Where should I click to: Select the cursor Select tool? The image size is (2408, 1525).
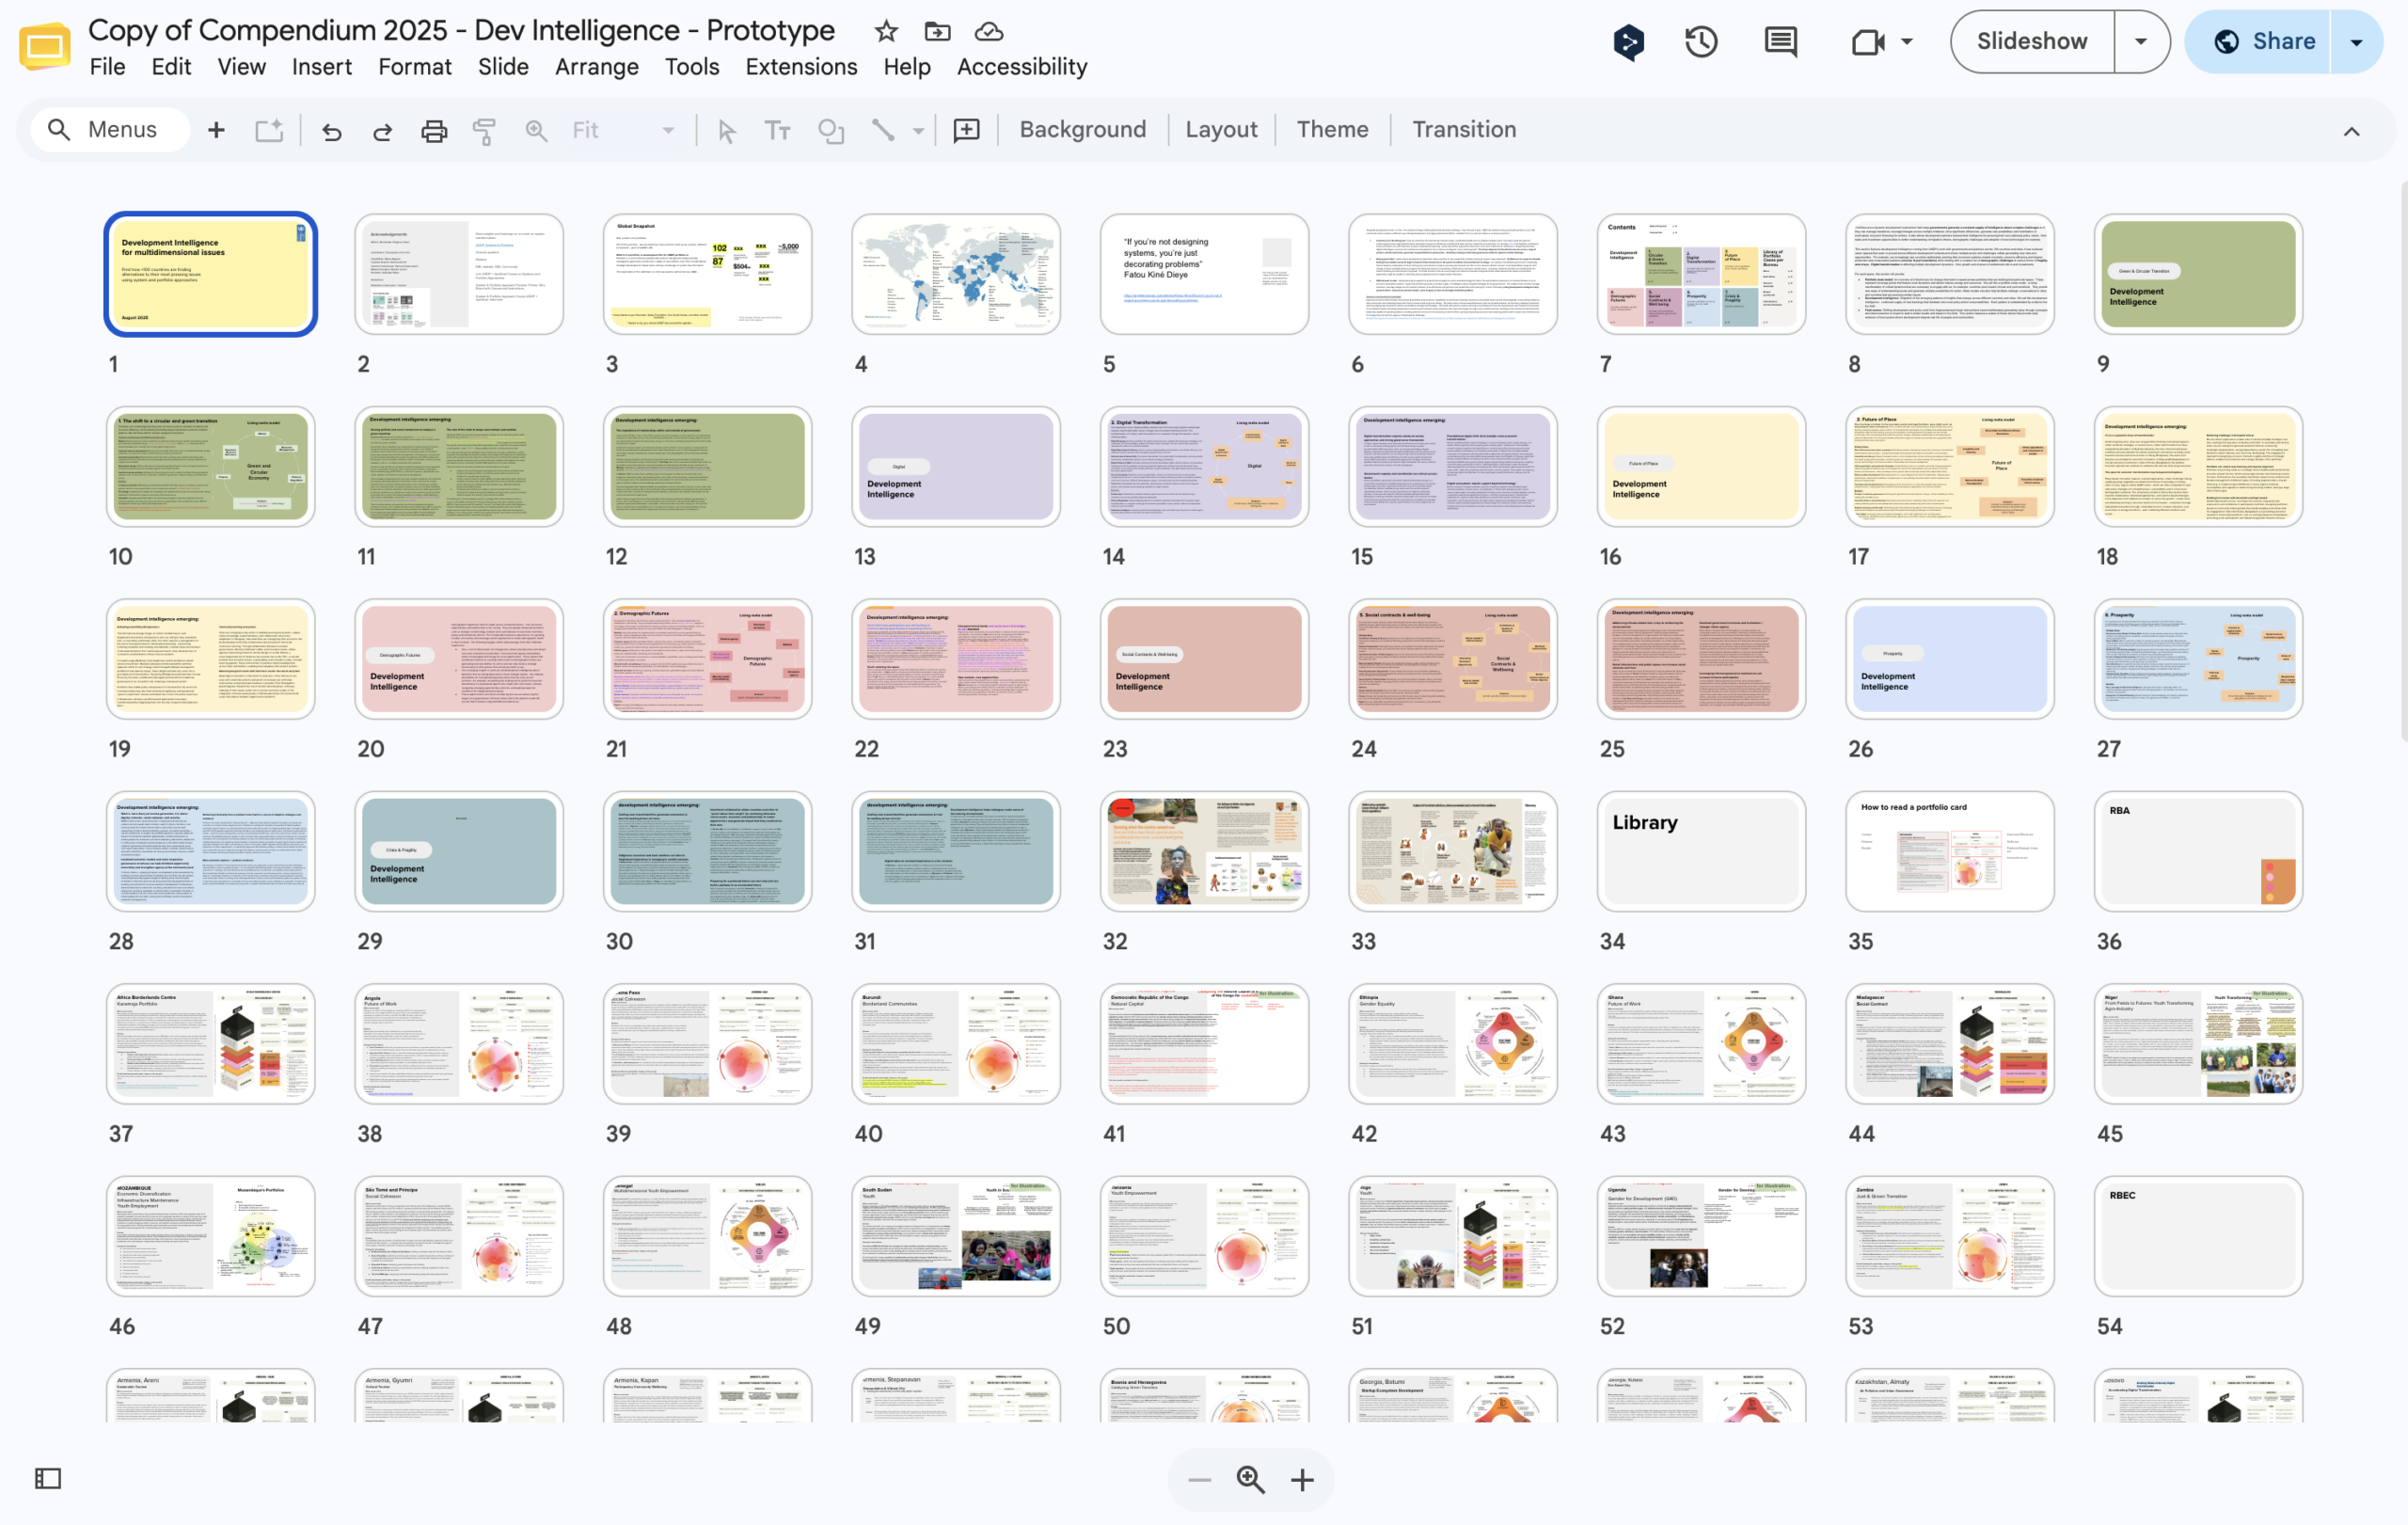click(x=727, y=131)
